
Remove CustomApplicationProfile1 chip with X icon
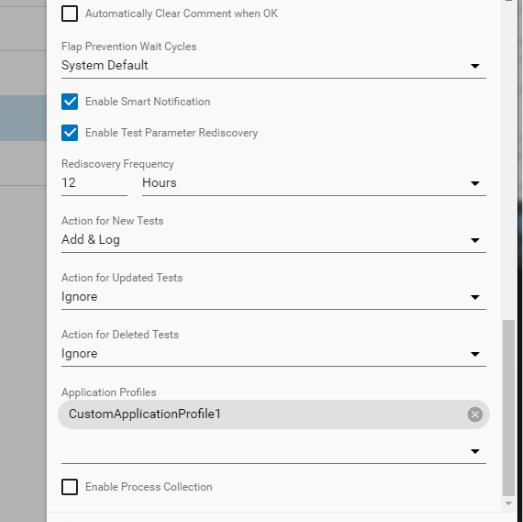point(475,414)
